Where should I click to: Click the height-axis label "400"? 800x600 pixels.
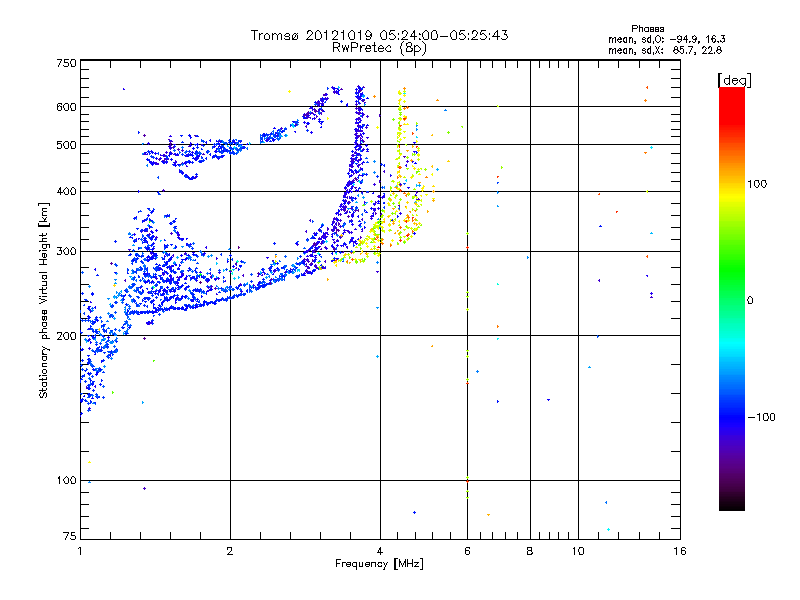[67, 191]
